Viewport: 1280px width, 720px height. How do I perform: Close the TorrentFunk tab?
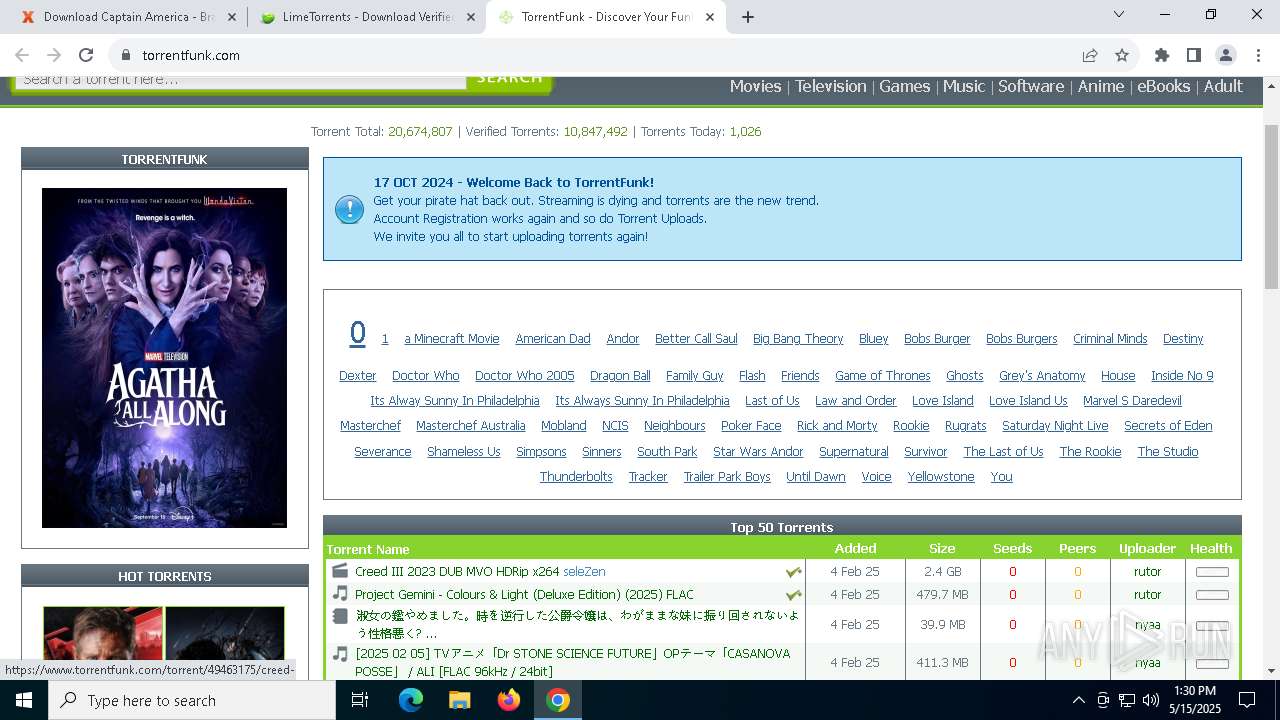(x=710, y=17)
